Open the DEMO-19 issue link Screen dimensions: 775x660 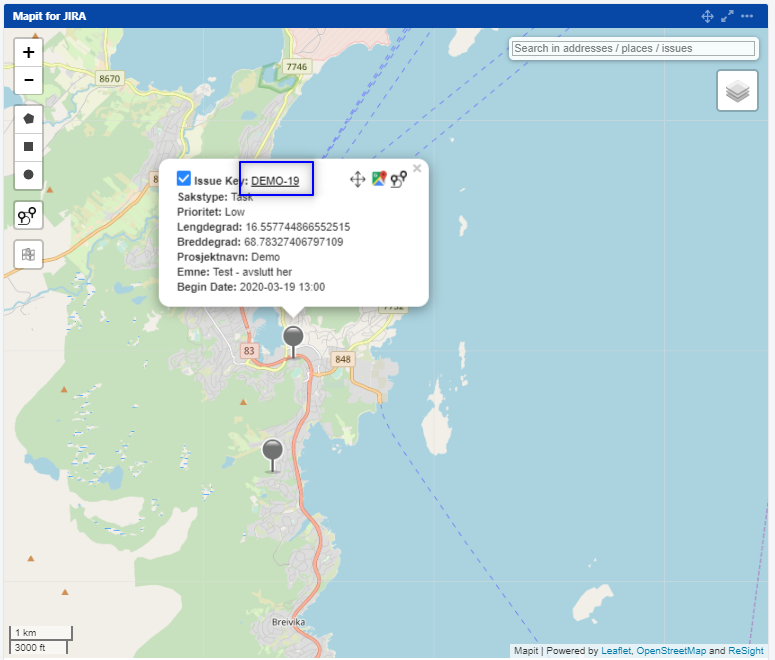(275, 181)
